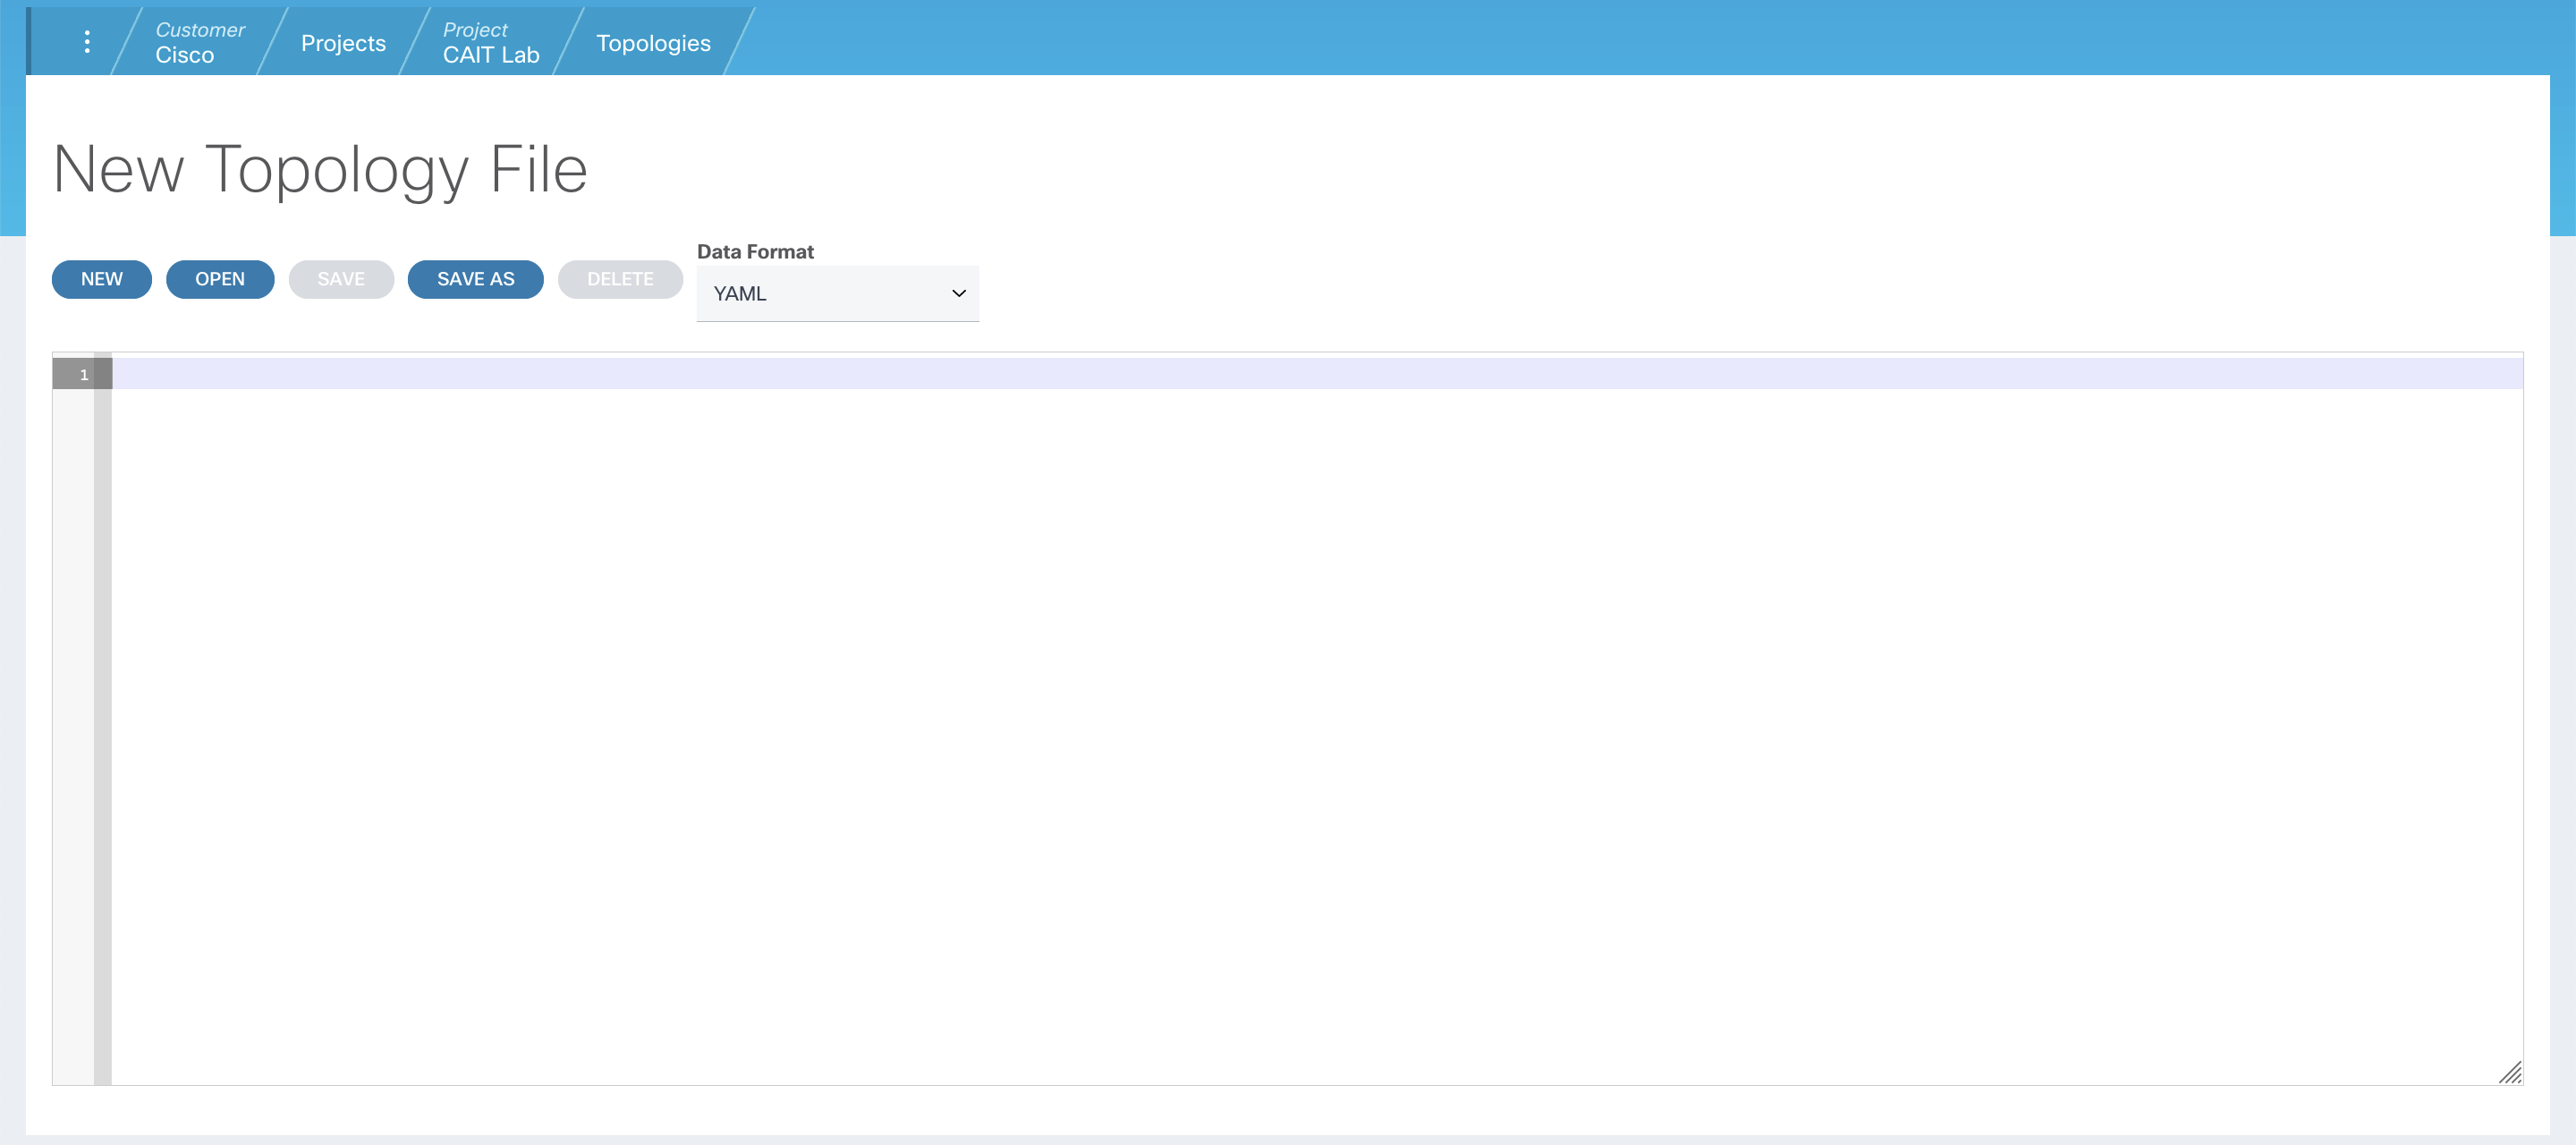2576x1145 pixels.
Task: Grab the editor resize handle corner
Action: 2511,1073
